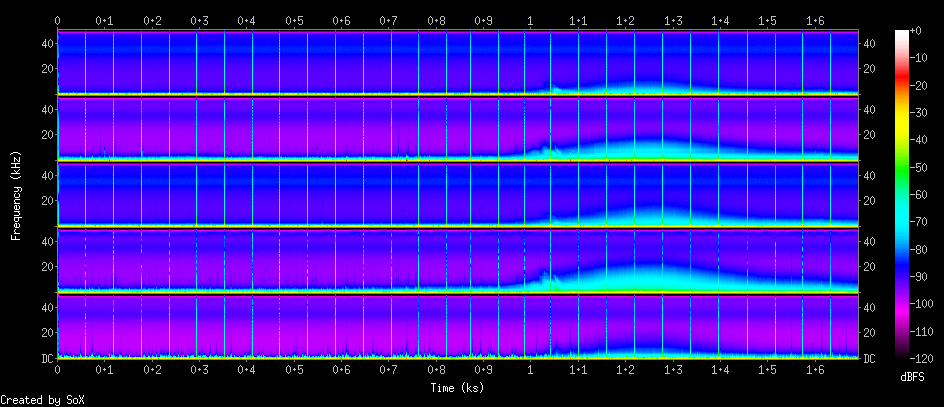The image size is (944, 407).
Task: Select the top channel spectrogram panel
Action: click(x=457, y=62)
